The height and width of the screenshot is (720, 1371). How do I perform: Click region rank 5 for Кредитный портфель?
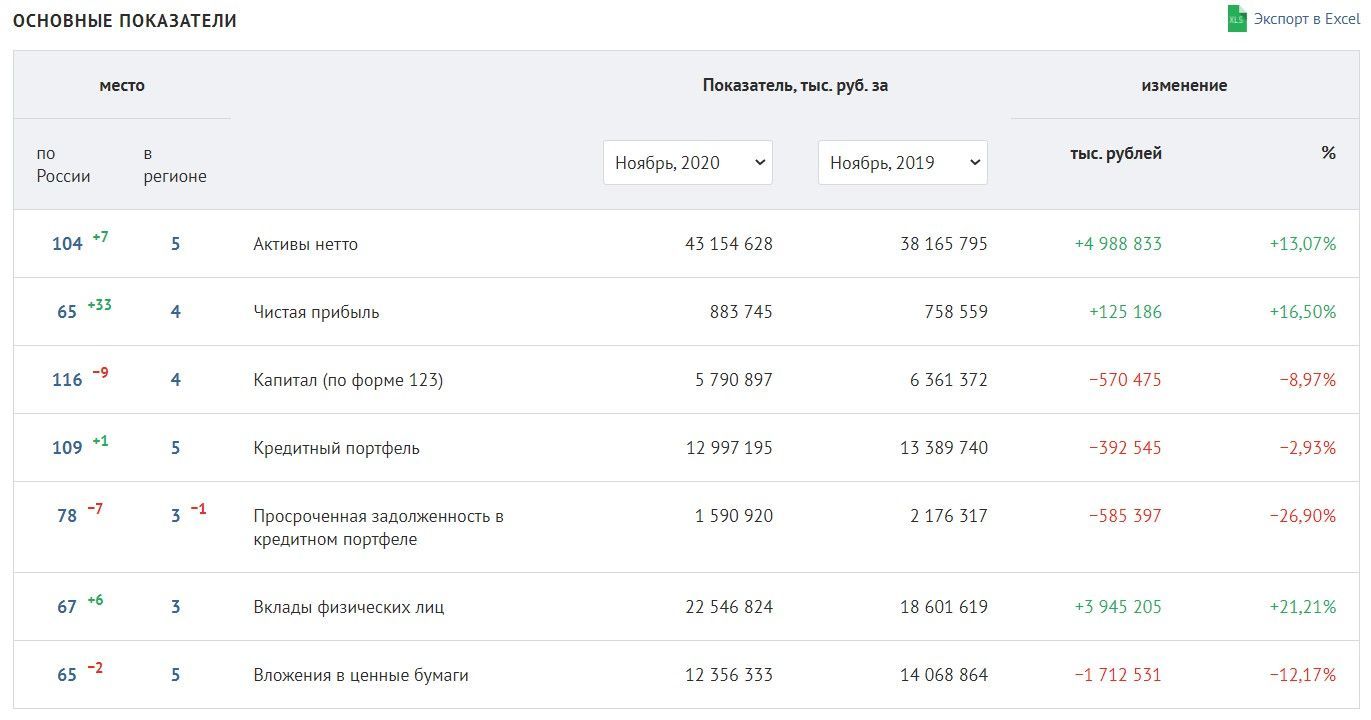coord(175,448)
